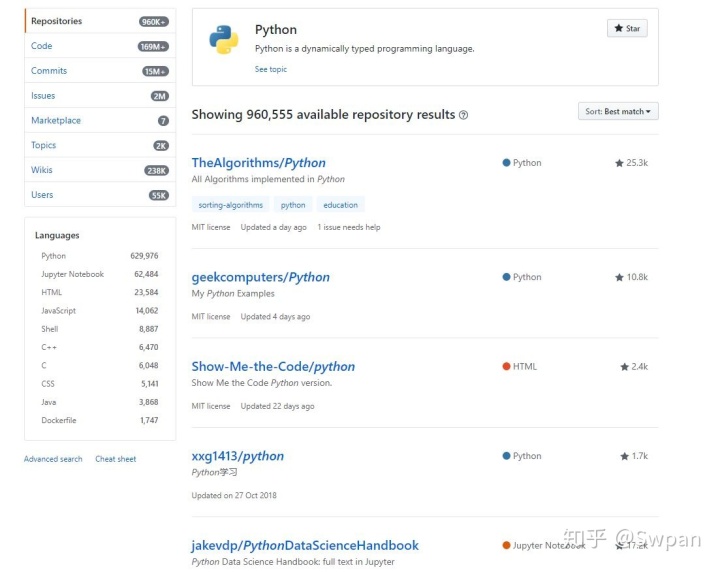
Task: Click the Marketplace count badge showing 7
Action: click(163, 121)
